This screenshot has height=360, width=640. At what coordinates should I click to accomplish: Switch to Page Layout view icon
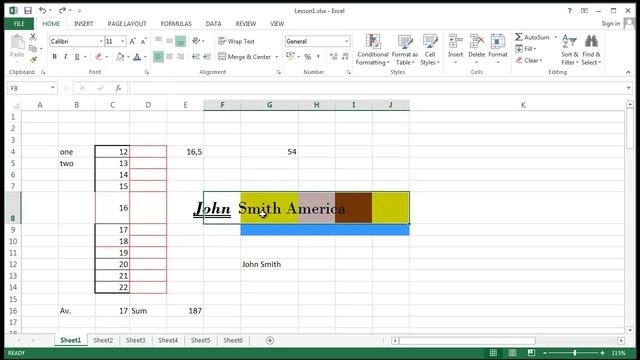tap(512, 353)
